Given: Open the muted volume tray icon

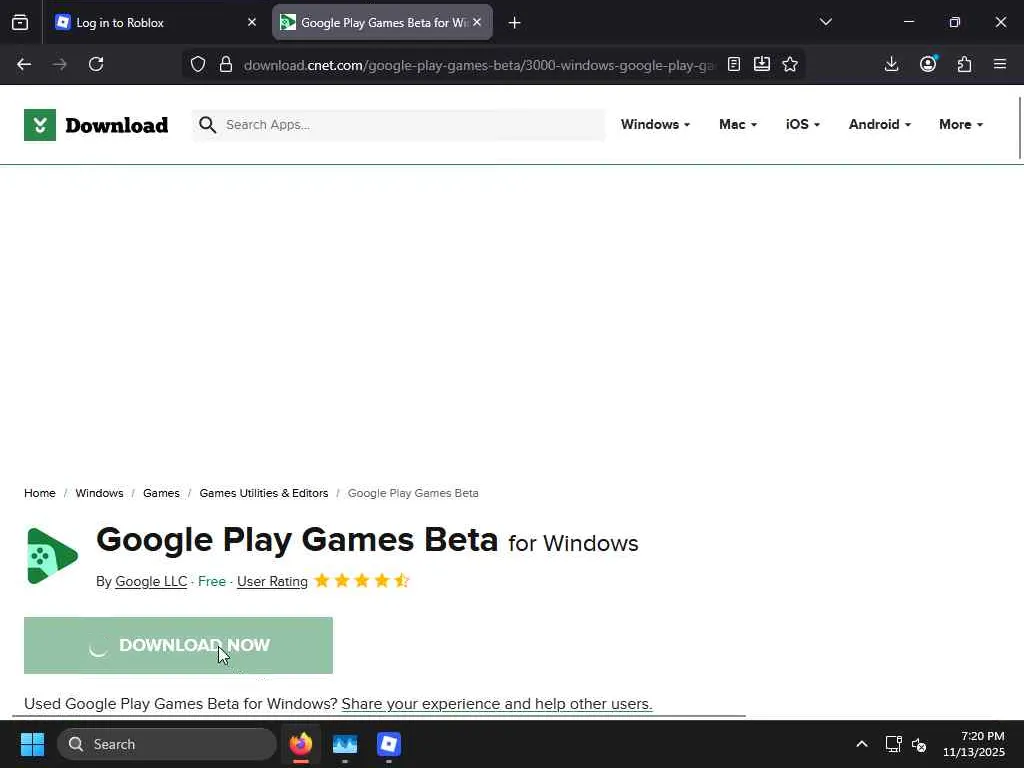Looking at the screenshot, I should point(919,744).
